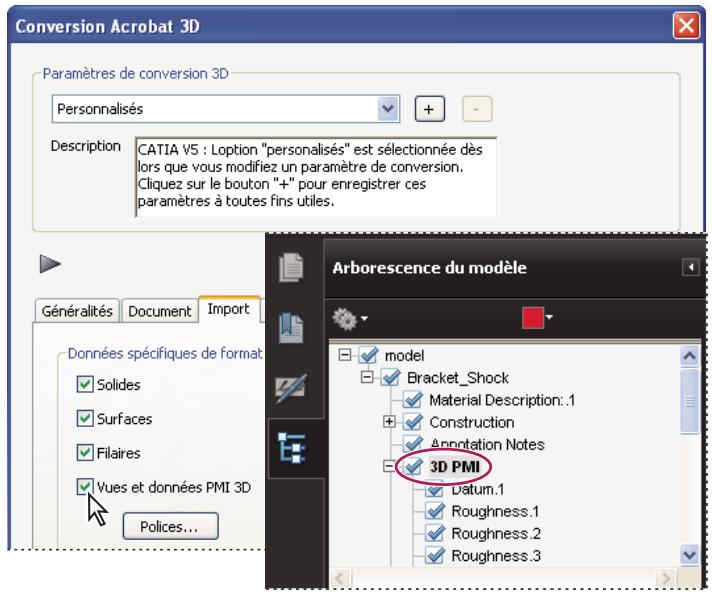Collapse the Arborescence du modèle panel arrow
Viewport: 712px width, 592px height.
(691, 267)
